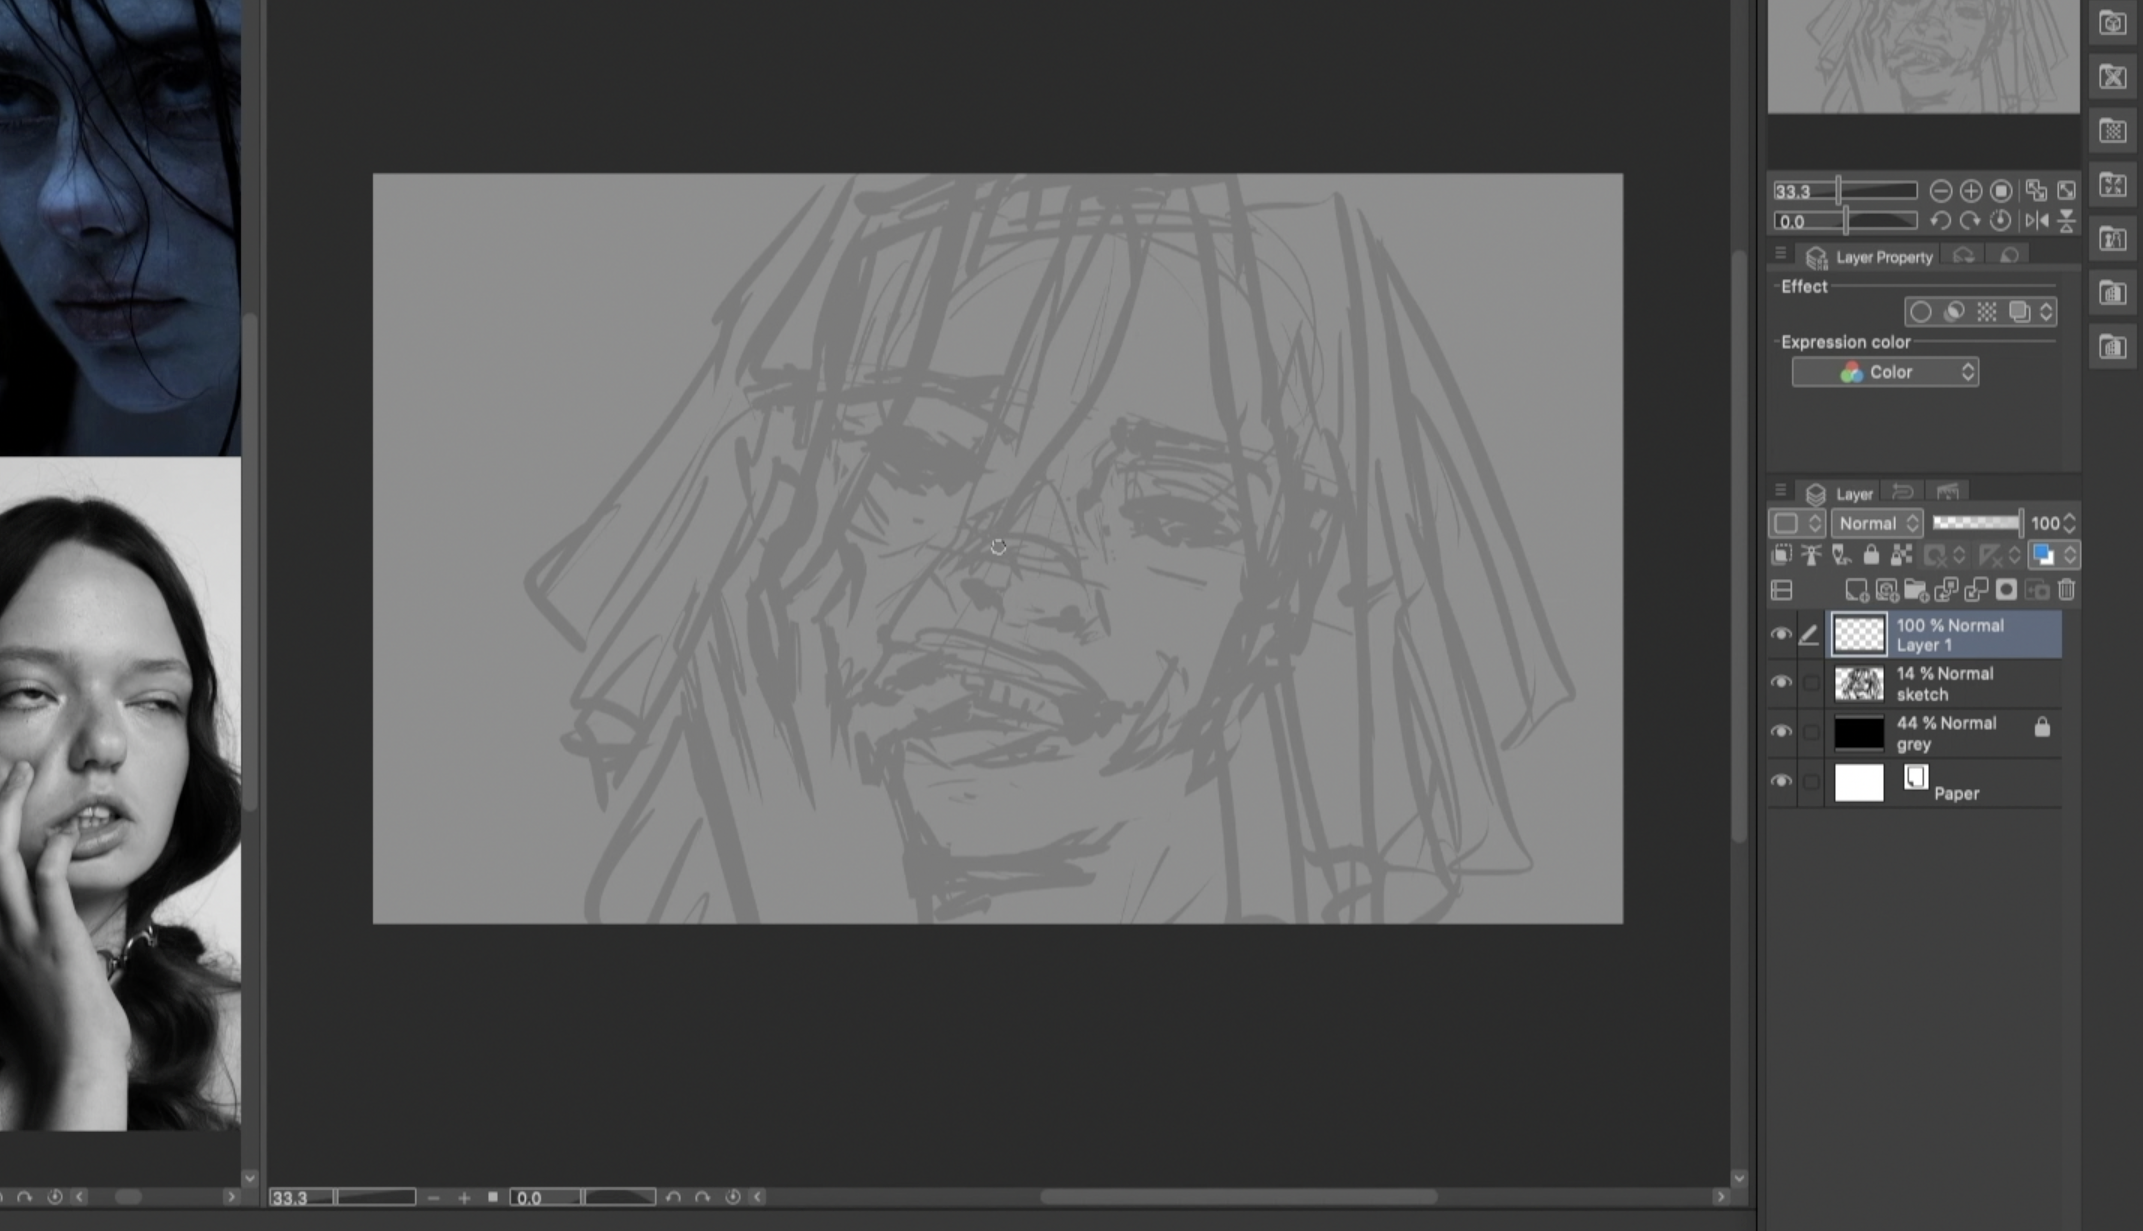Create a layer mask
This screenshot has width=2143, height=1231.
click(2006, 590)
